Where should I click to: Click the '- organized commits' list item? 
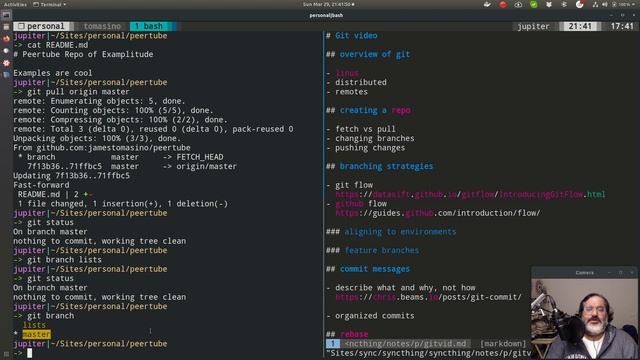tap(370, 316)
